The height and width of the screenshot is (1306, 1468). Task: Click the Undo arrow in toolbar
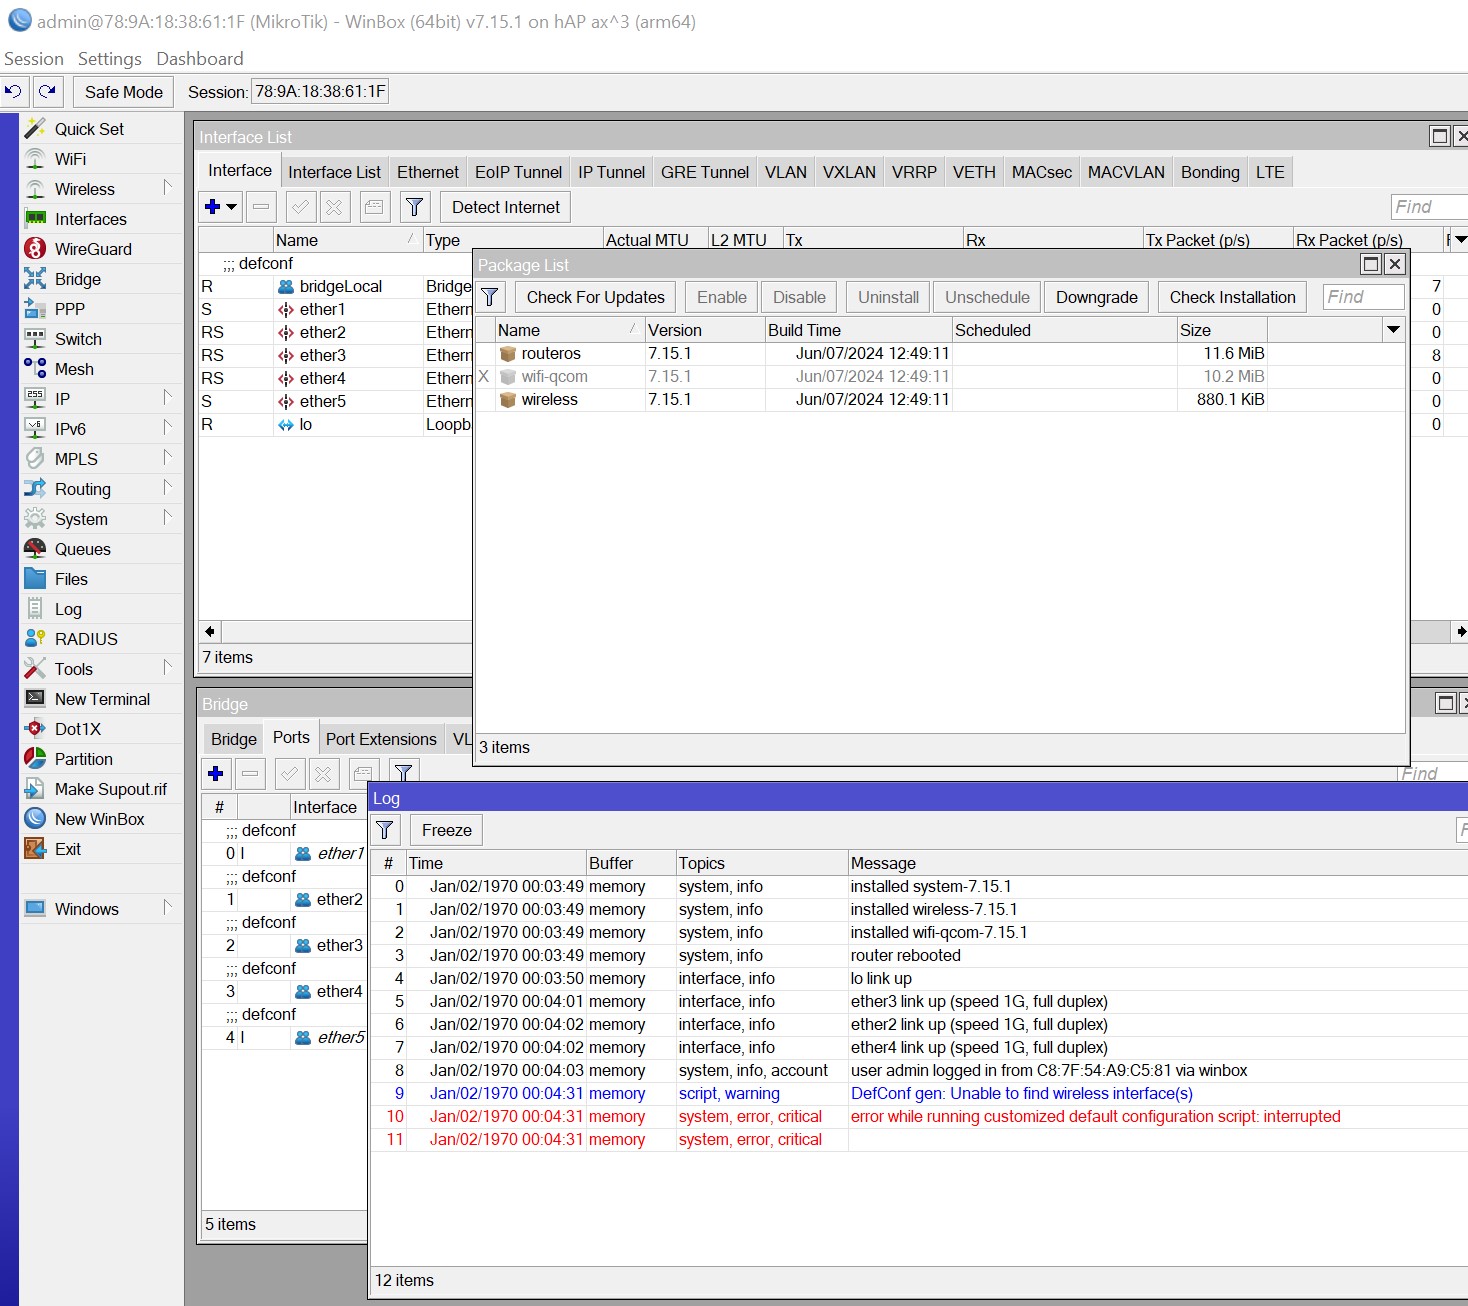14,92
